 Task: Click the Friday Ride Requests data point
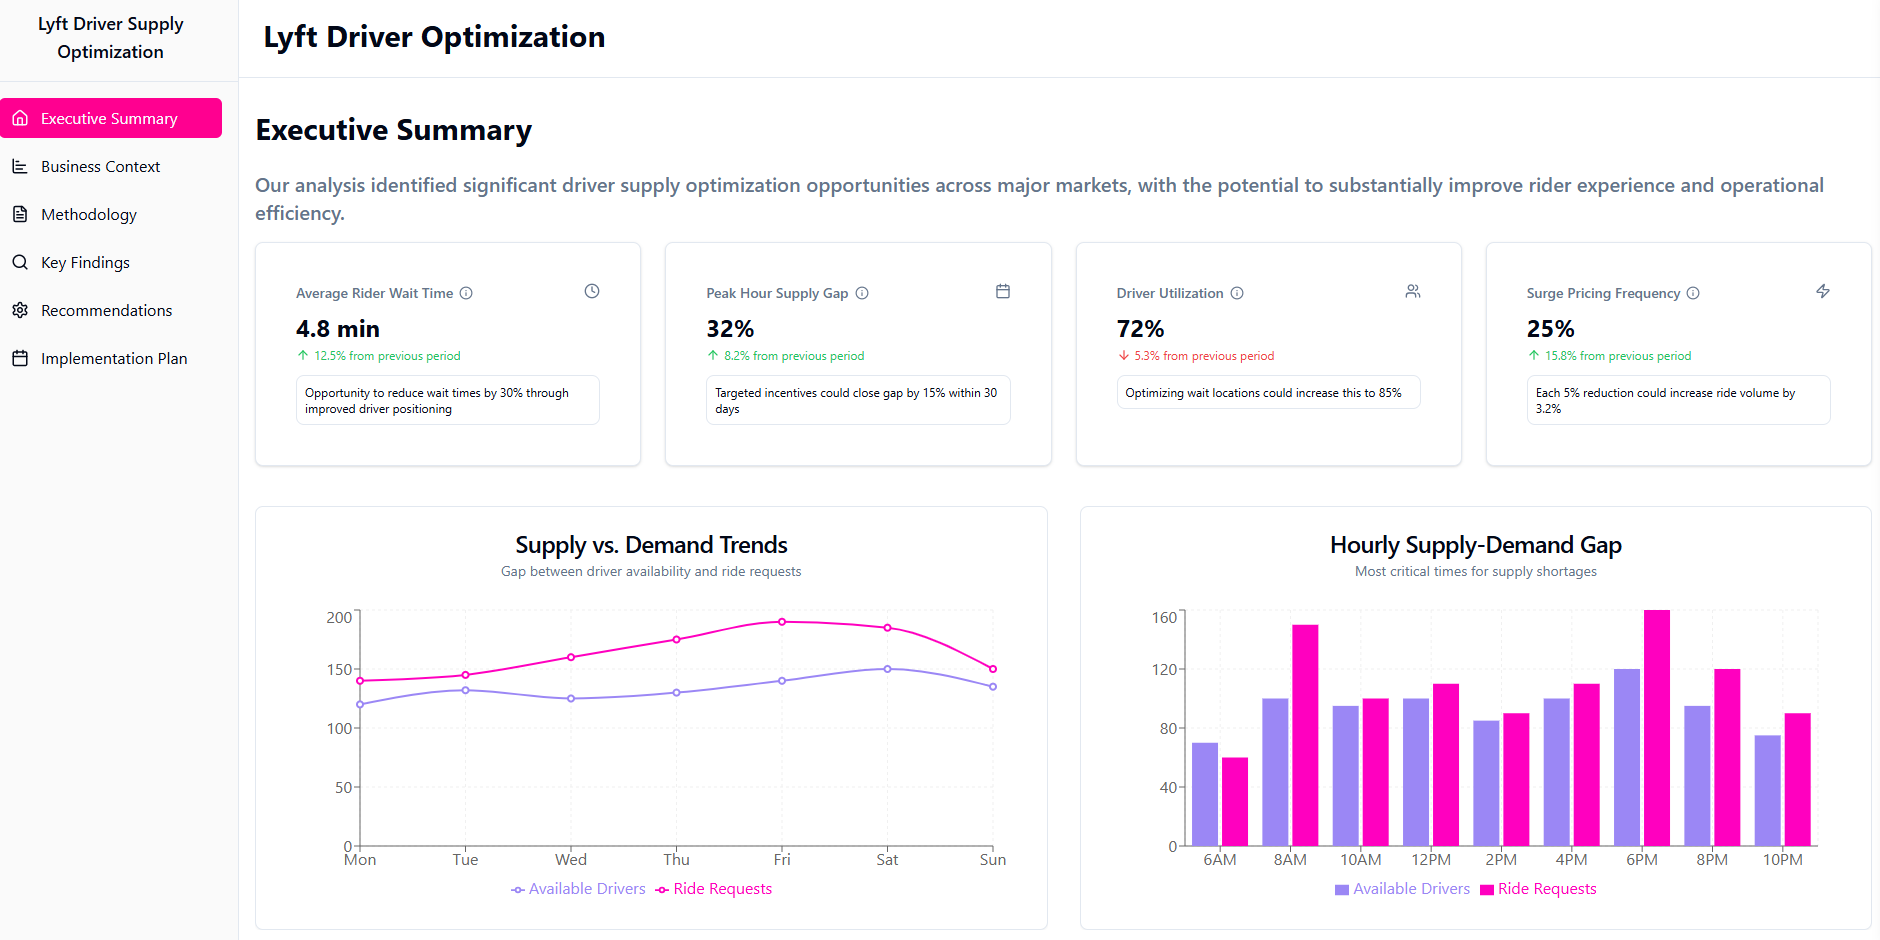click(x=782, y=622)
